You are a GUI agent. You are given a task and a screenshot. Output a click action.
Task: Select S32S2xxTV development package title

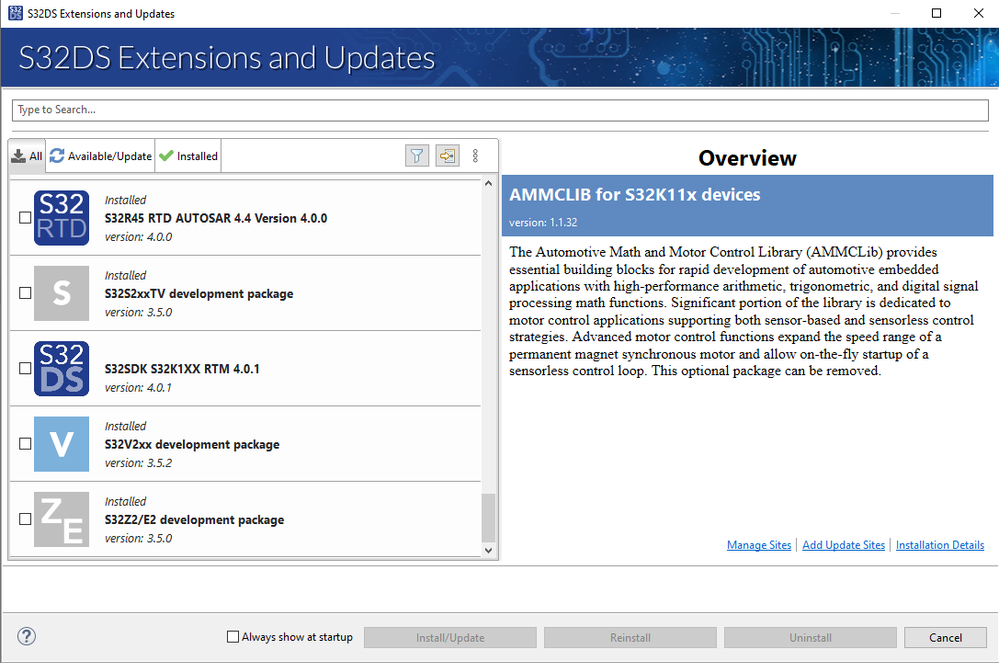(199, 294)
